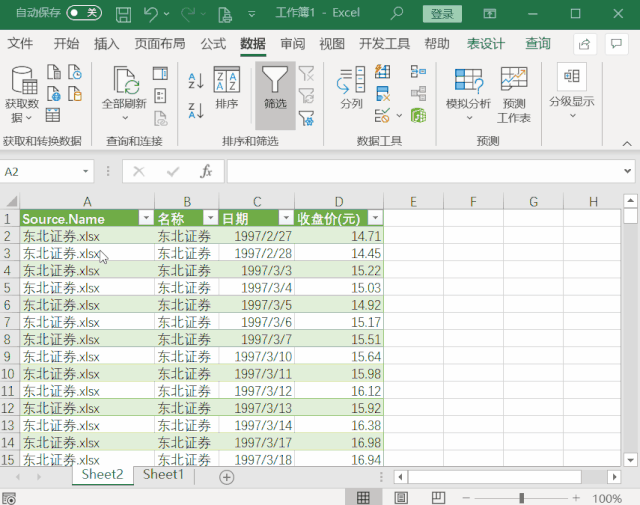Click zoom out minus button
This screenshot has width=640, height=505.
click(x=466, y=498)
